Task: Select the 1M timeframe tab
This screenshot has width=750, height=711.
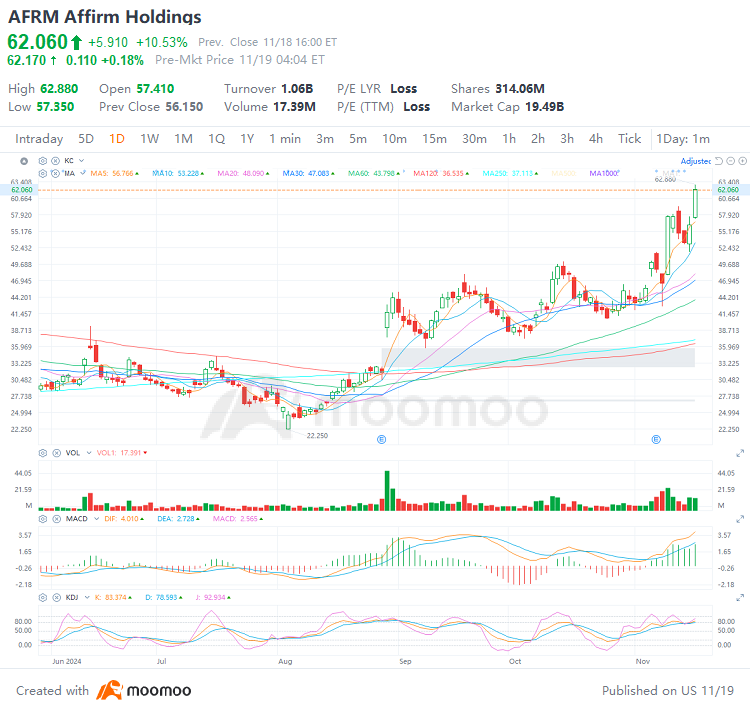Action: [184, 139]
